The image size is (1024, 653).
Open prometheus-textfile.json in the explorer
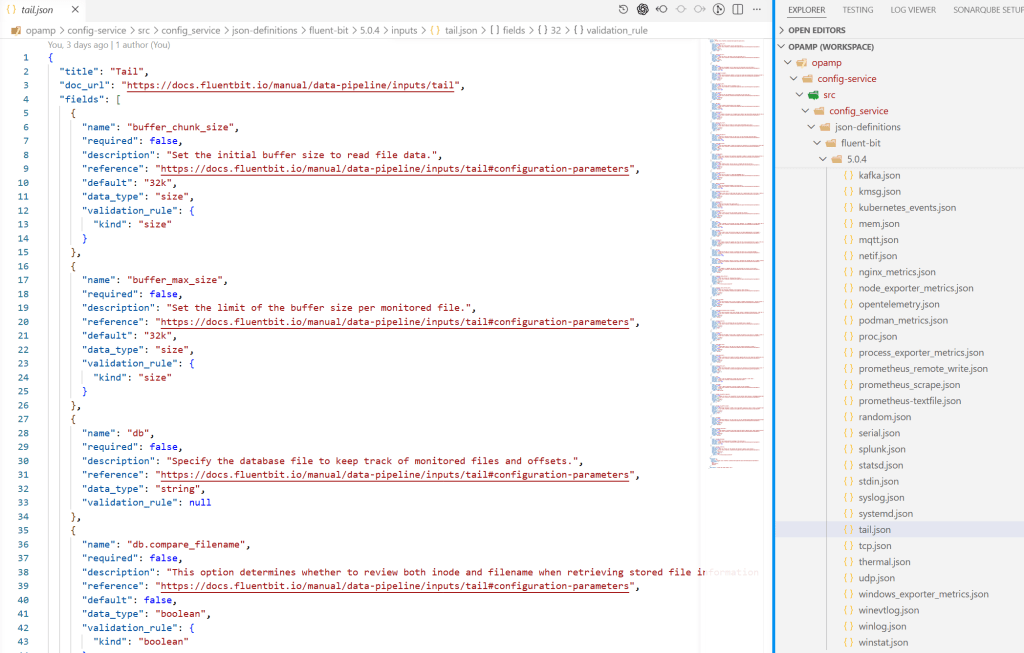coord(910,401)
